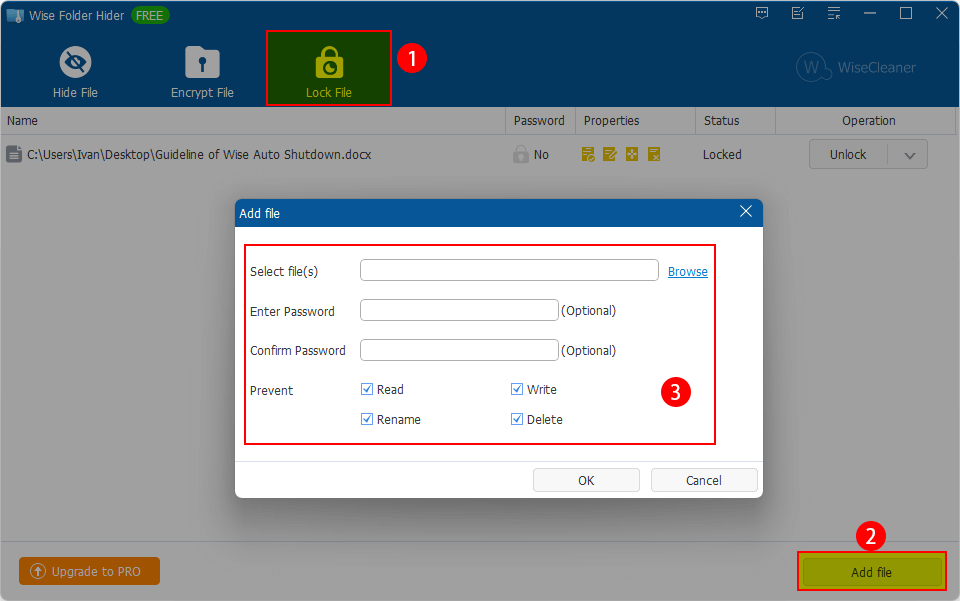This screenshot has height=601, width=960.
Task: Click the Locked status text
Action: click(722, 154)
